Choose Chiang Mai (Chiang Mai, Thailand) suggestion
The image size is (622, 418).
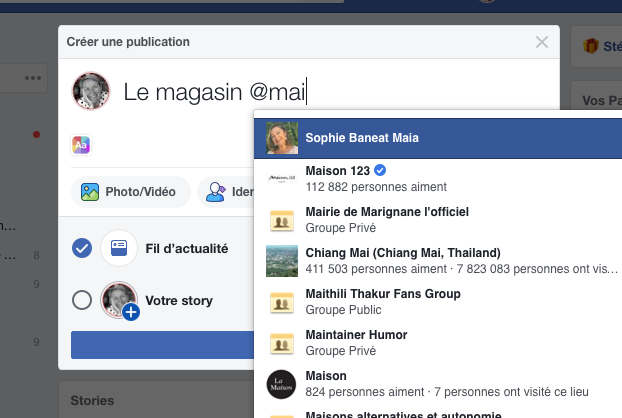point(438,261)
